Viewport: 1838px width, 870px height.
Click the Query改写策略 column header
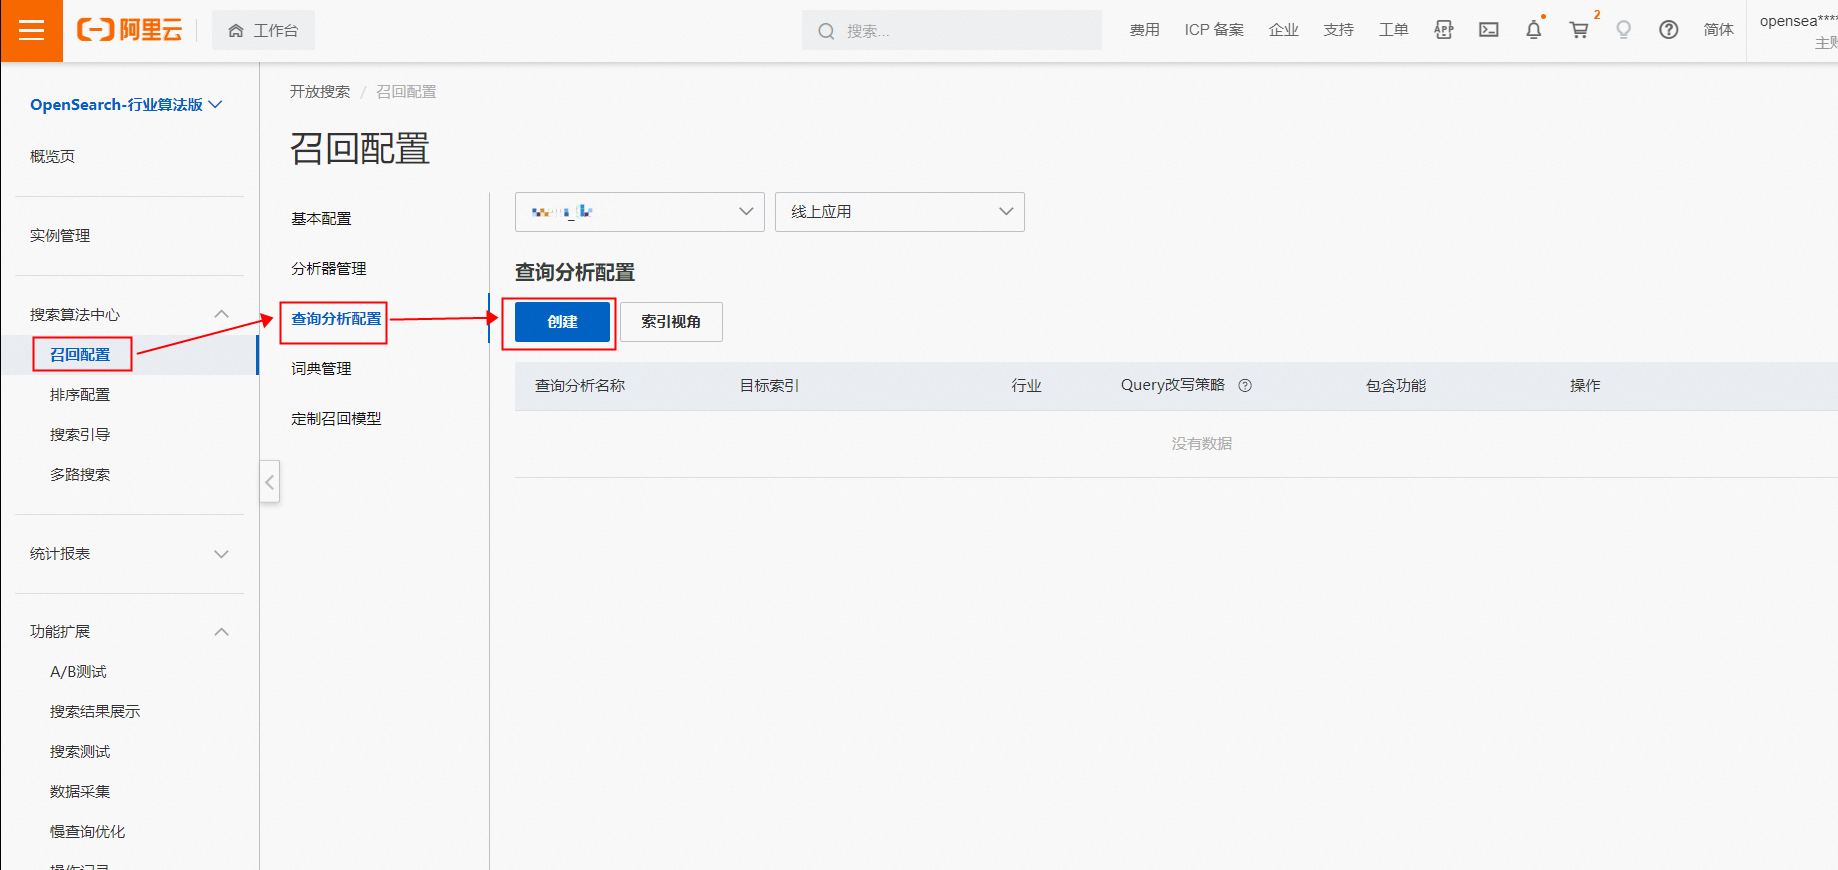1173,386
